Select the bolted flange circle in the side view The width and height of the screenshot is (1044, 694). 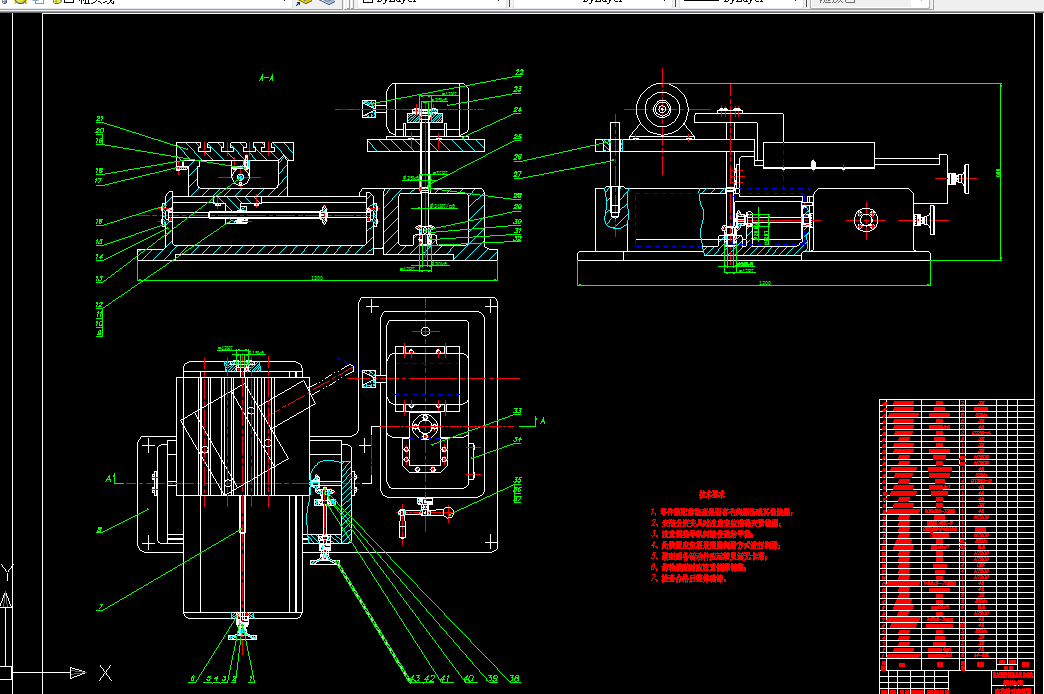866,220
